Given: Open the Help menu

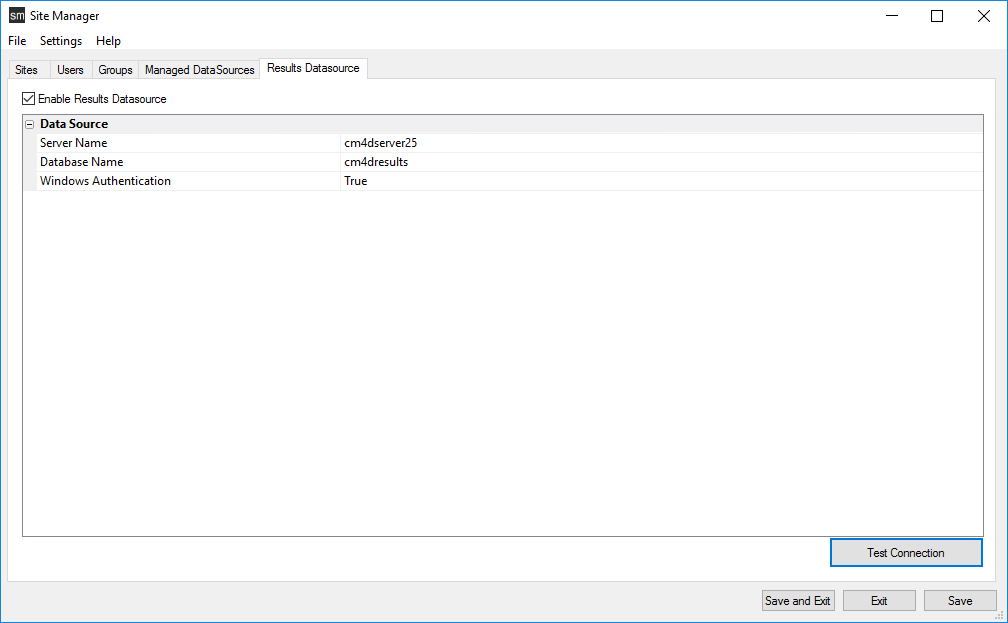Looking at the screenshot, I should tap(108, 41).
